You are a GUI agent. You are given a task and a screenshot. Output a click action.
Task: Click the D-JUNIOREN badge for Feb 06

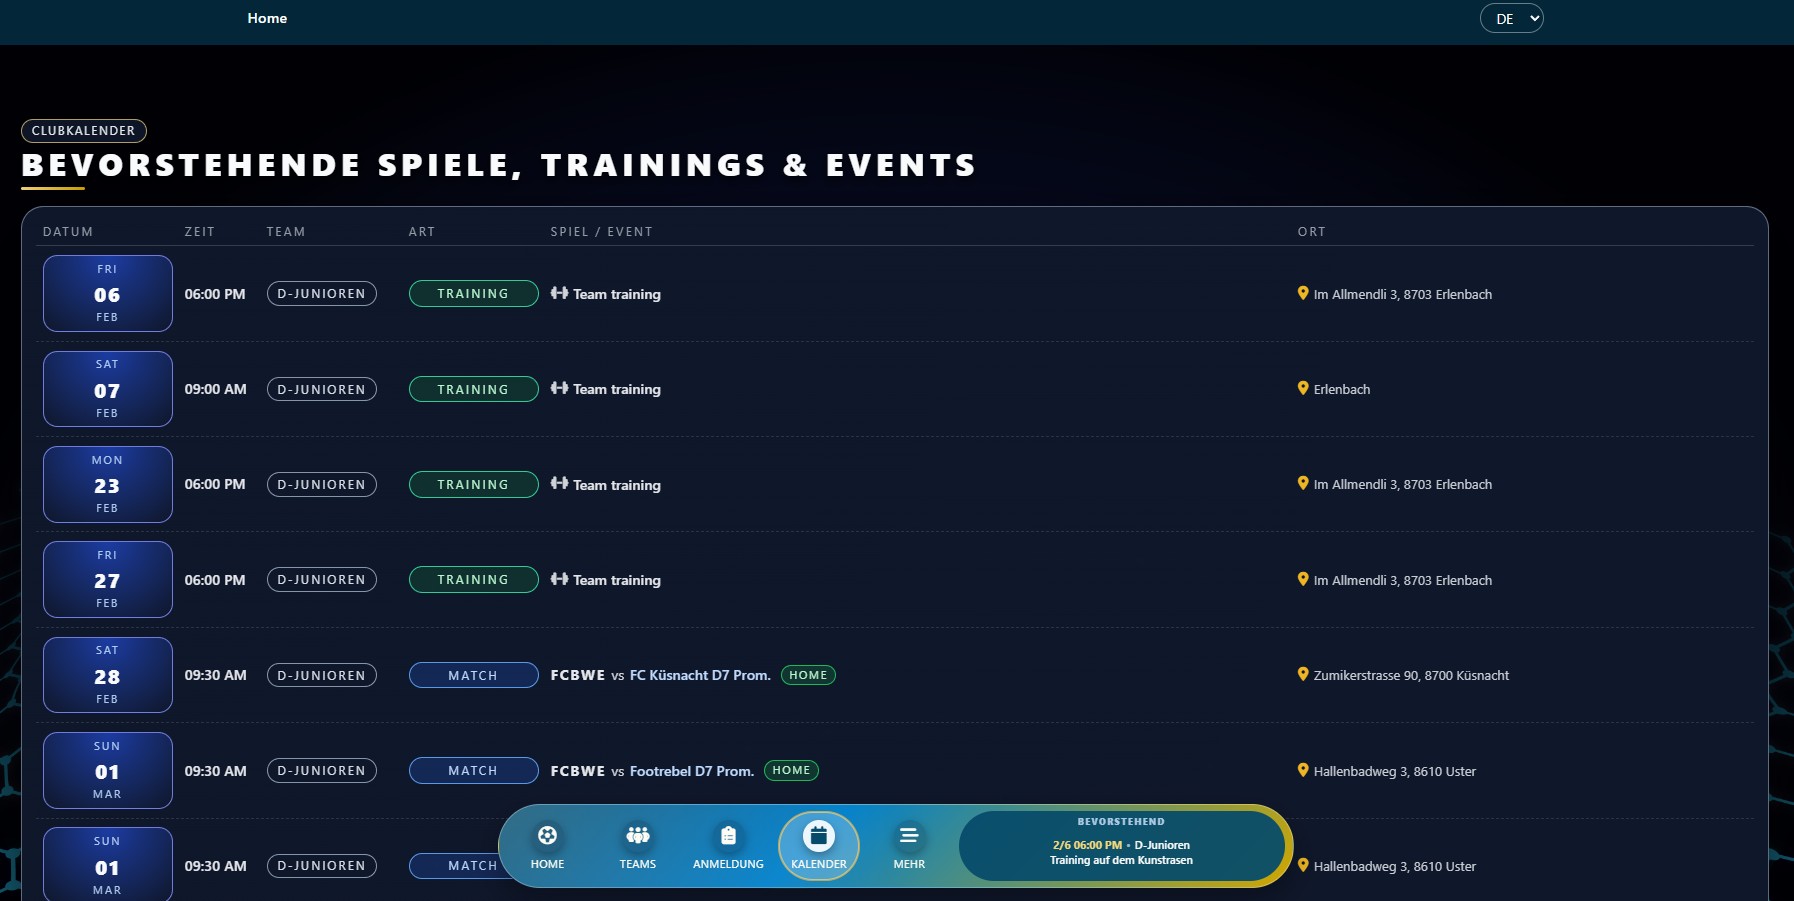point(321,293)
